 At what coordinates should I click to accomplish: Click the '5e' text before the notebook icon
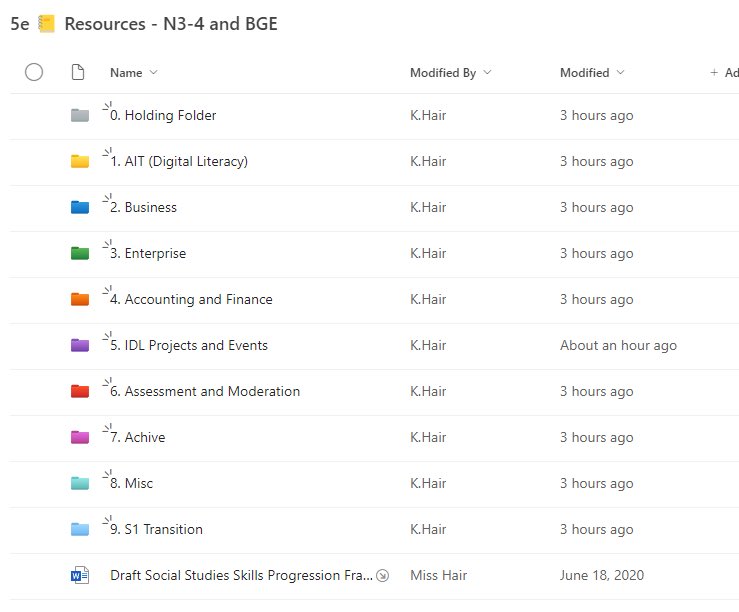click(20, 24)
